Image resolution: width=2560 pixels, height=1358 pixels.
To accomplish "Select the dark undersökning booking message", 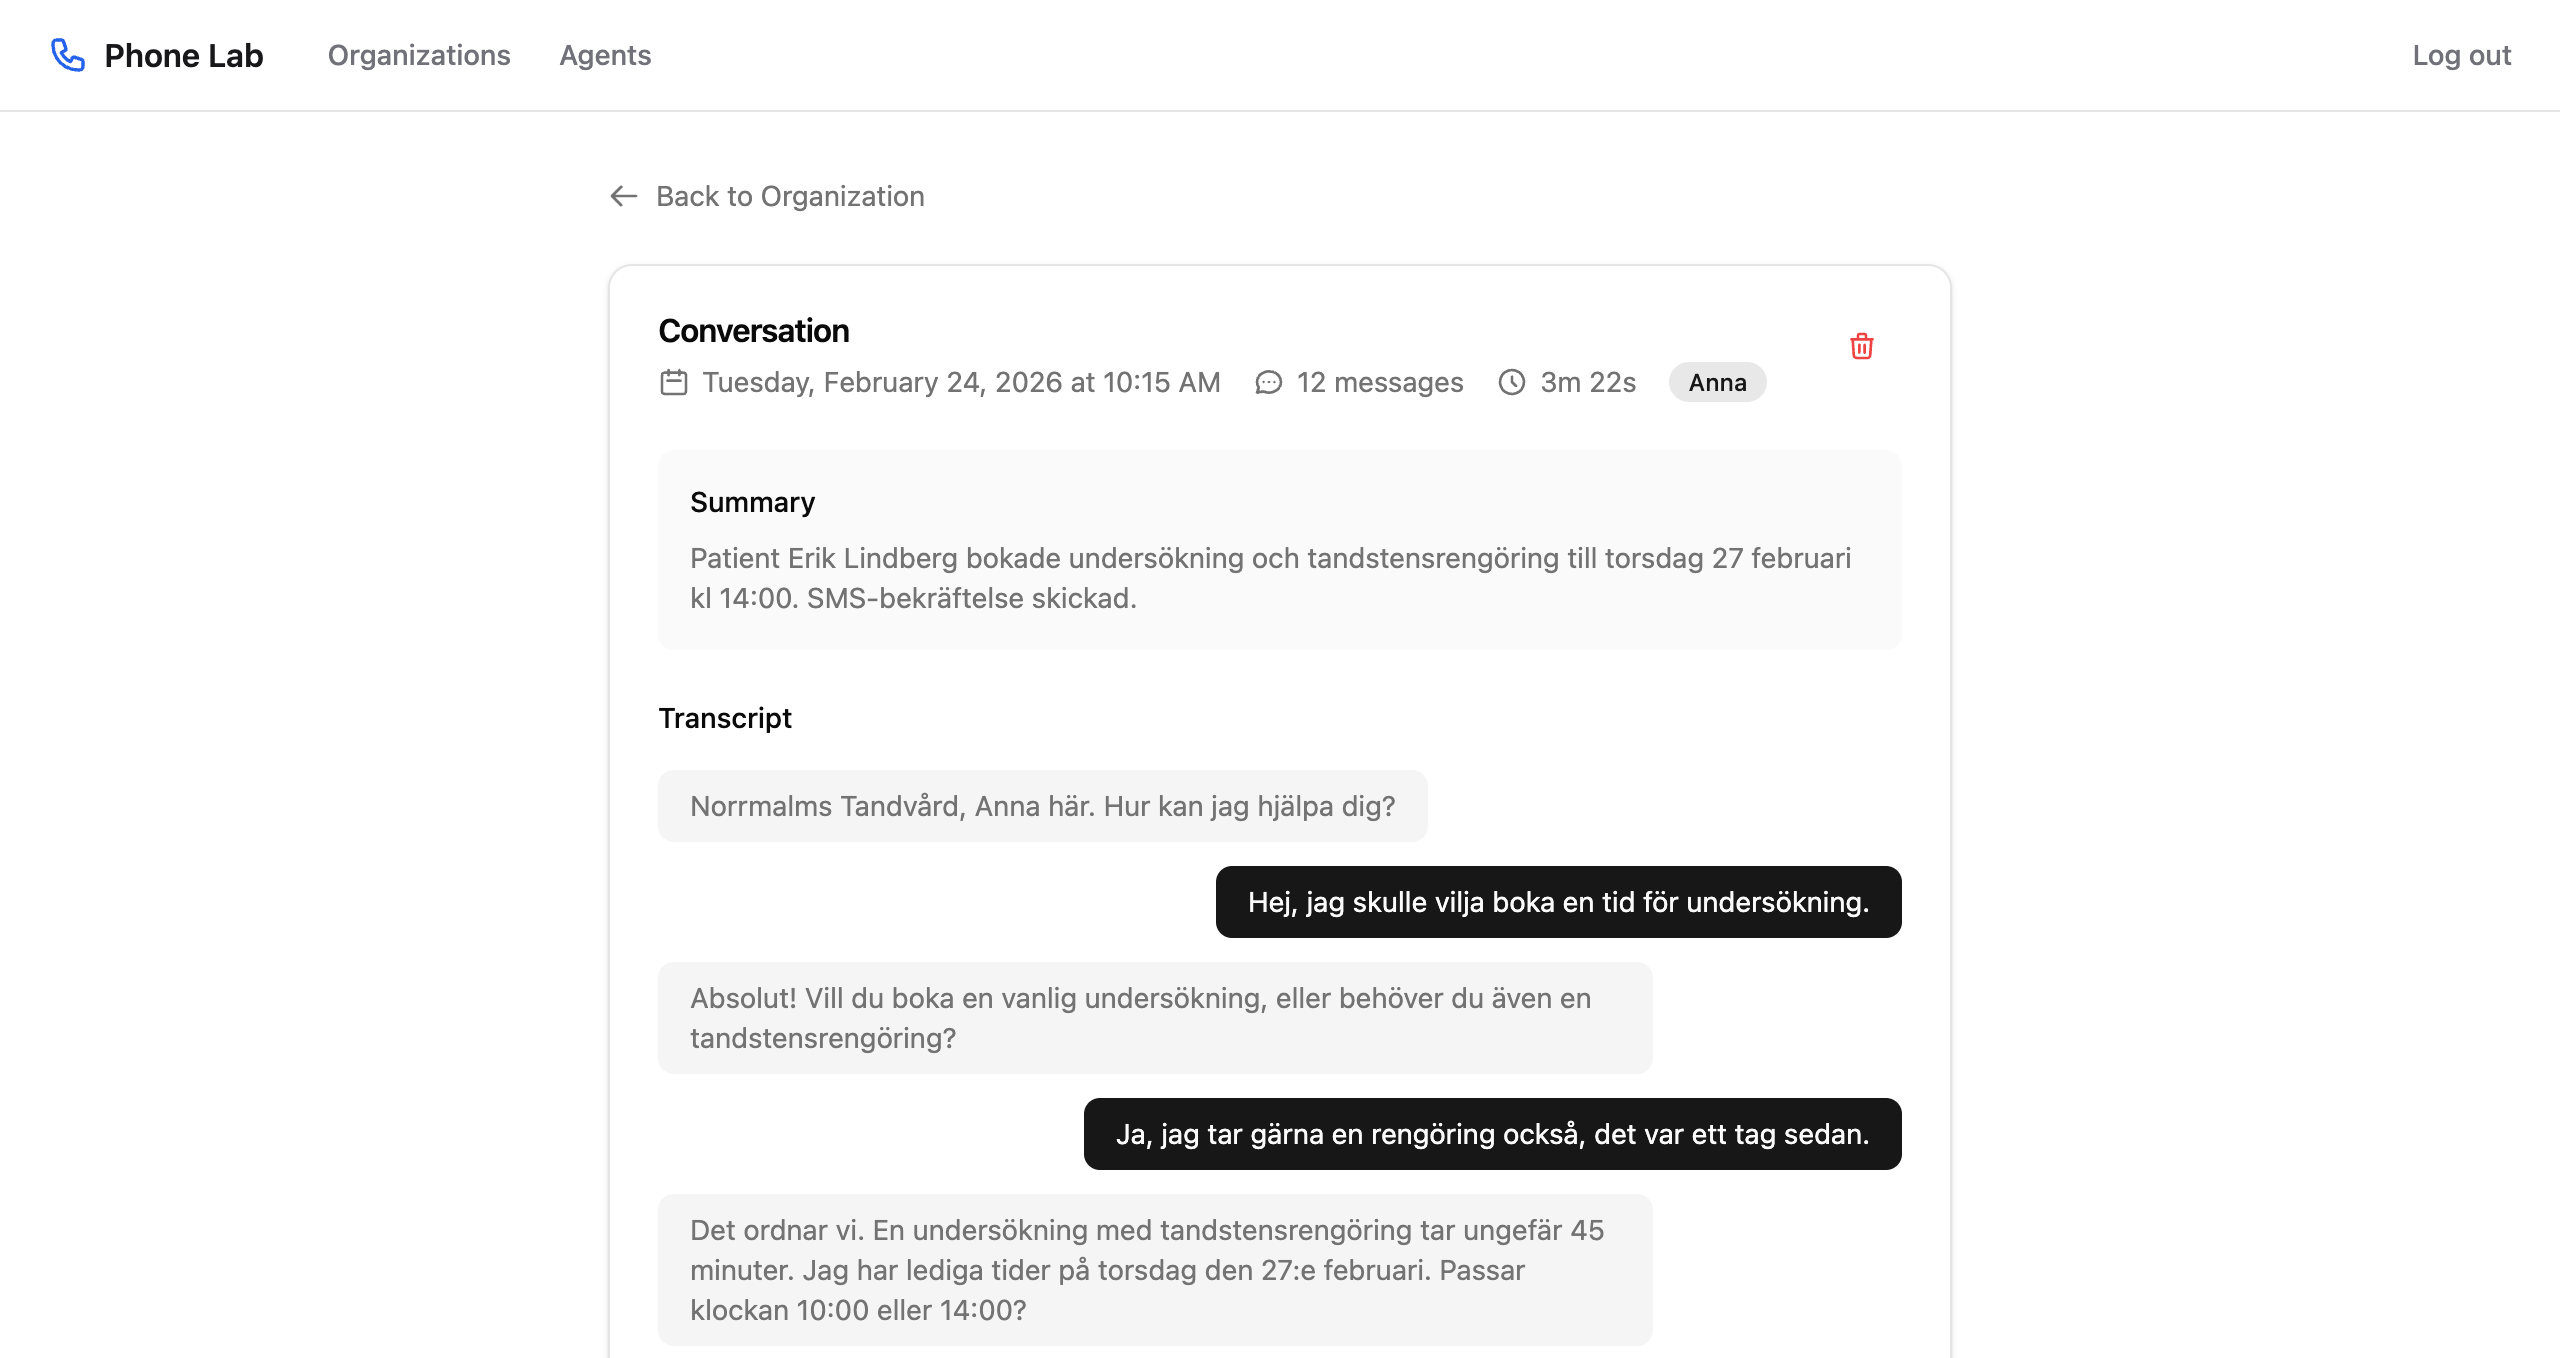I will coord(1558,901).
